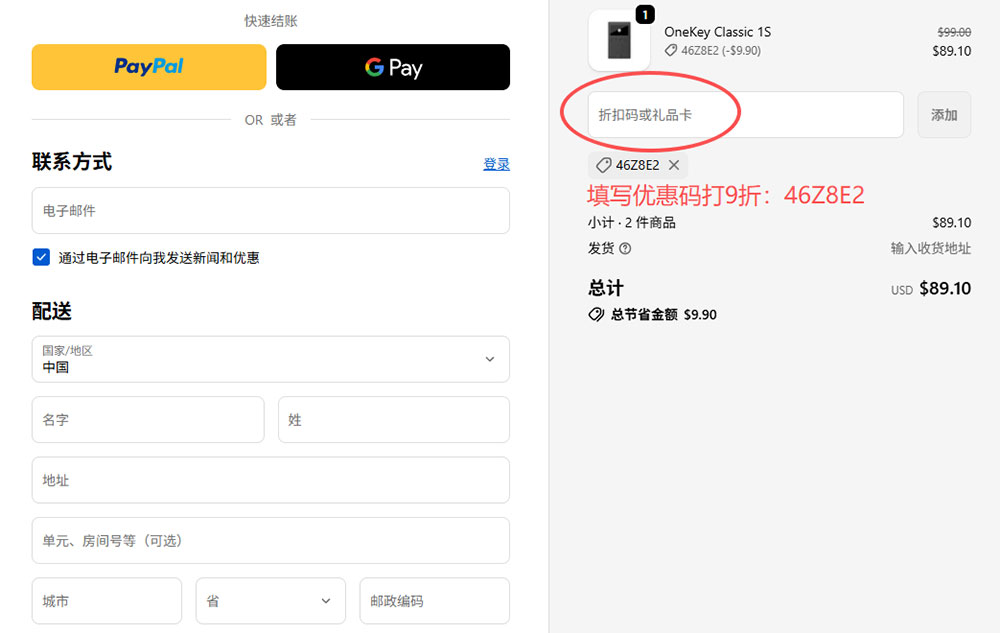
Task: Open the 登录 login link
Action: point(496,164)
